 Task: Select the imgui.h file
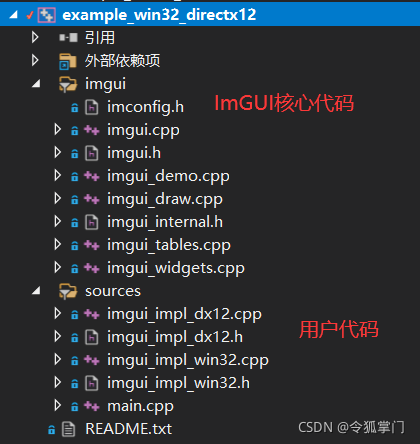134,153
